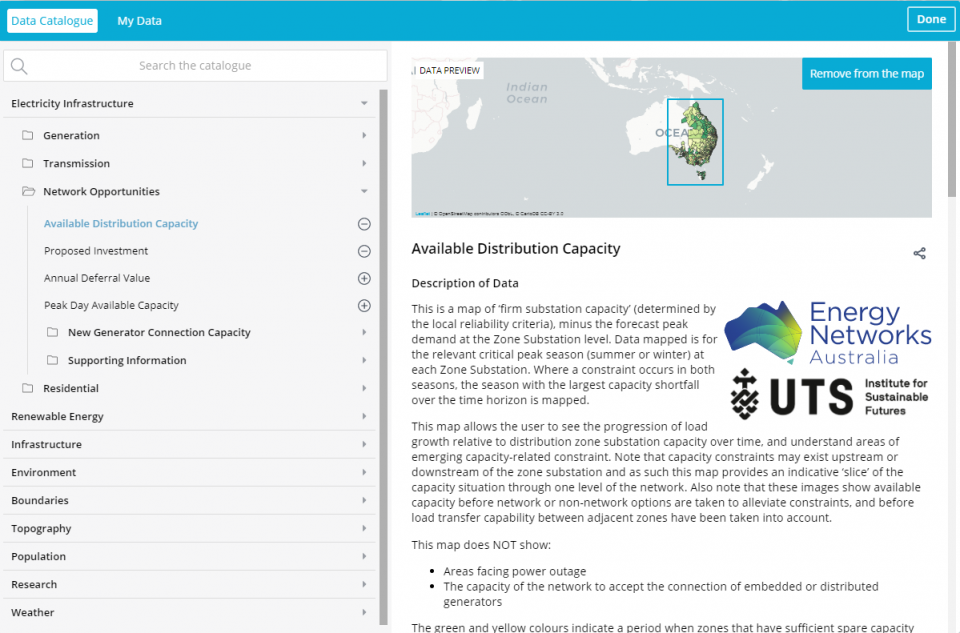Click the Residential folder icon
The width and height of the screenshot is (960, 633).
(x=28, y=388)
